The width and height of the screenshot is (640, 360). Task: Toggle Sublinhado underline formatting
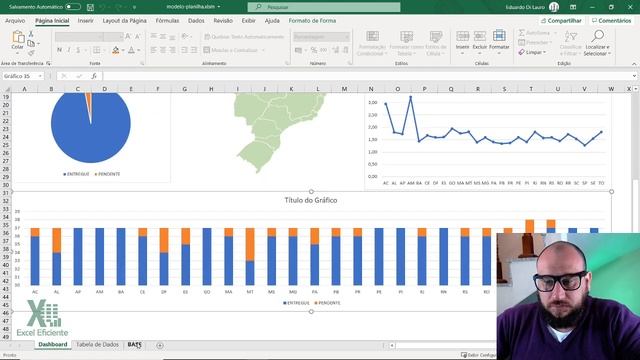(78, 50)
